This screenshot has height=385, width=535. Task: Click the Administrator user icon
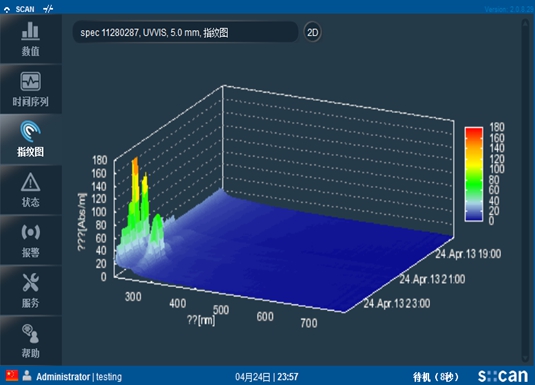(x=27, y=376)
